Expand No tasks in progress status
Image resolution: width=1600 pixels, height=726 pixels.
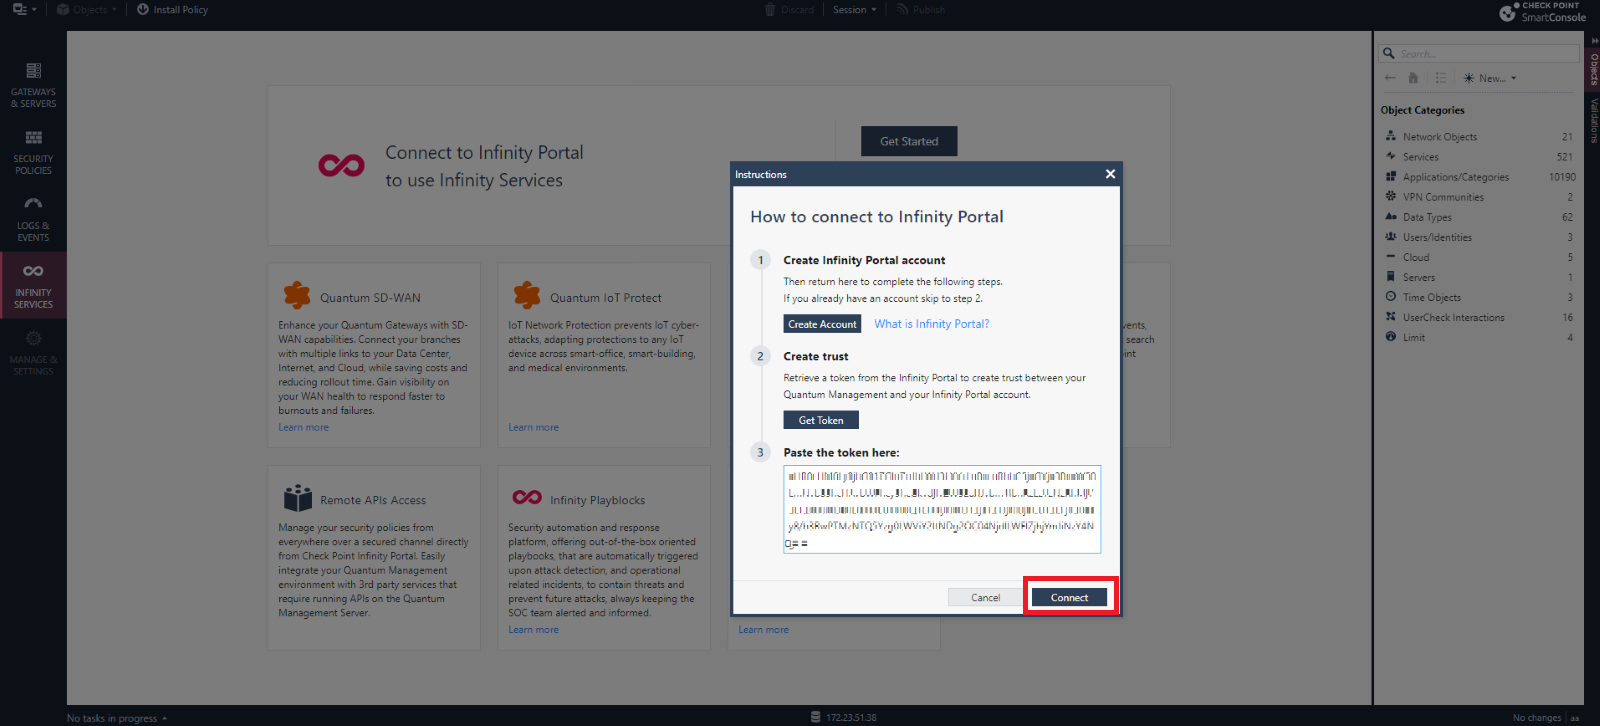click(117, 718)
